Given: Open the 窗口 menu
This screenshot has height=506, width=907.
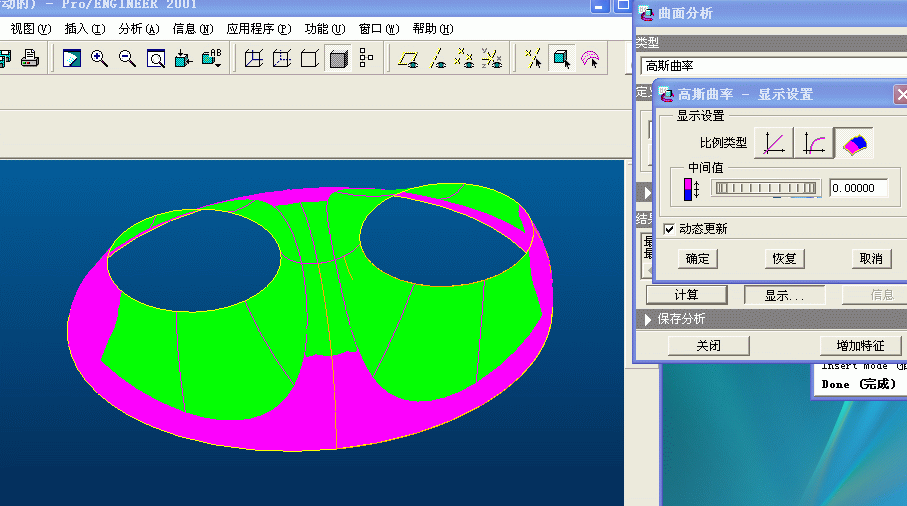Looking at the screenshot, I should [x=379, y=29].
